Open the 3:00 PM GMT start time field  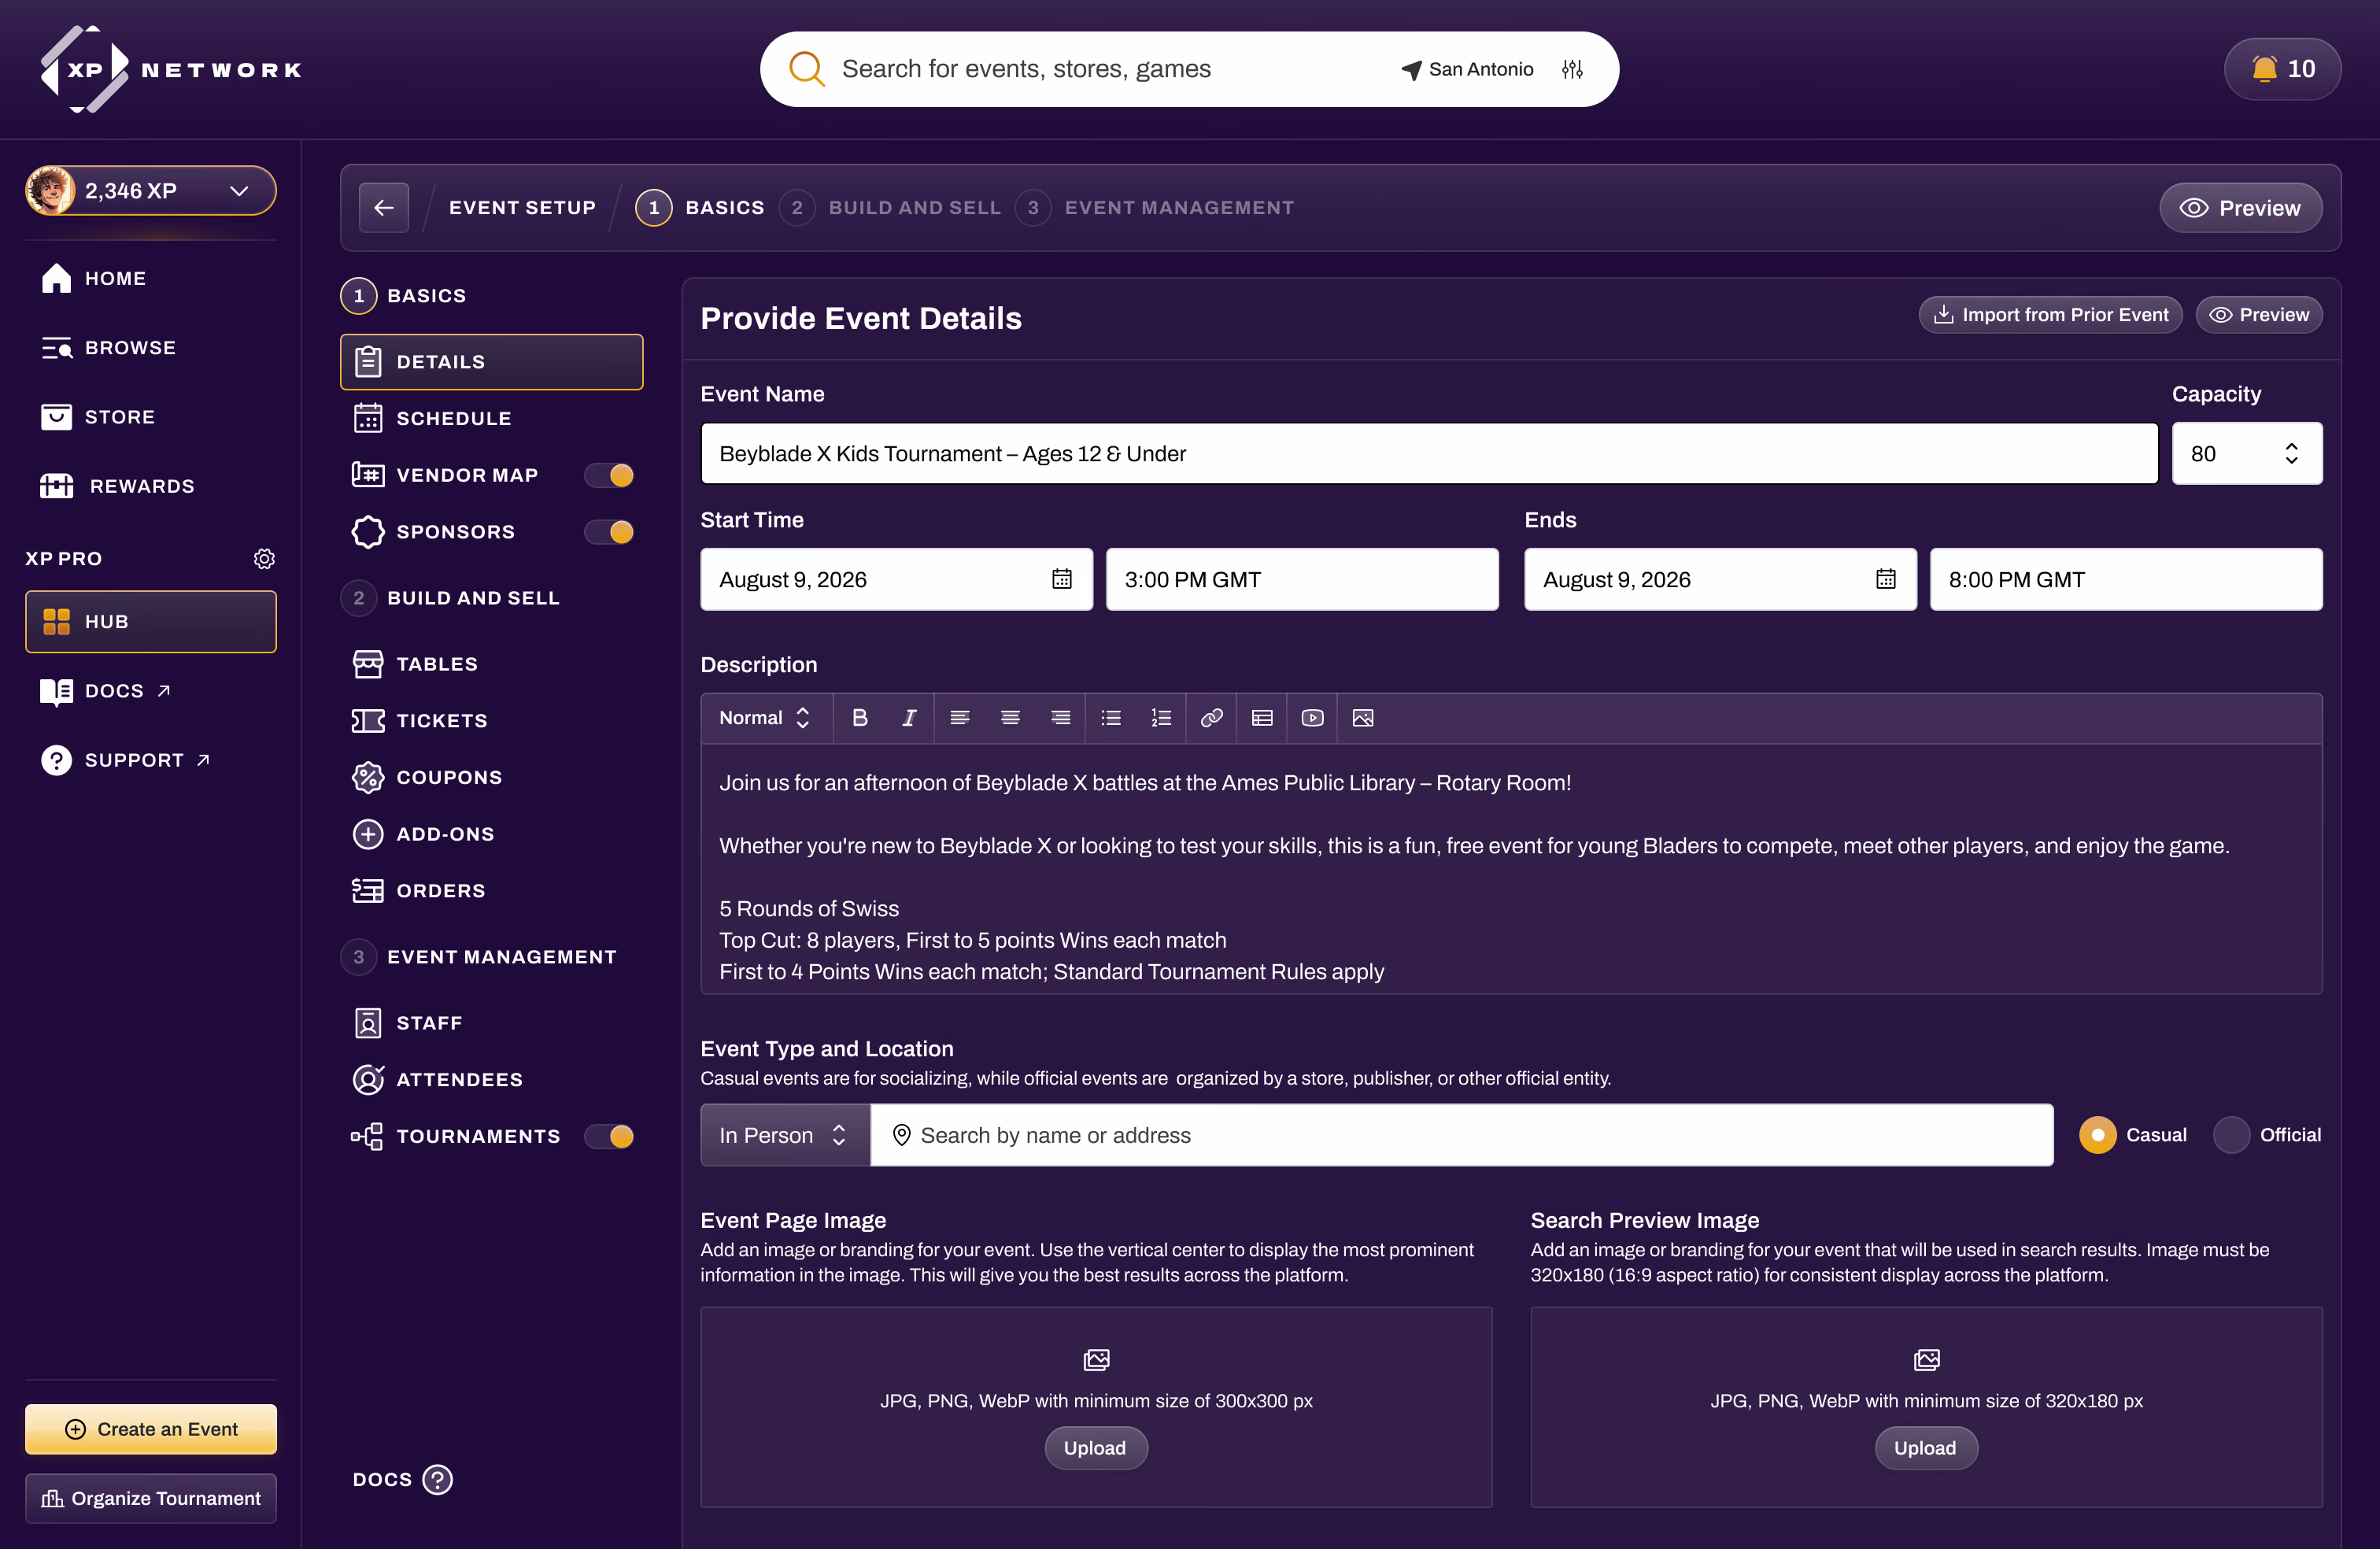pyautogui.click(x=1302, y=579)
